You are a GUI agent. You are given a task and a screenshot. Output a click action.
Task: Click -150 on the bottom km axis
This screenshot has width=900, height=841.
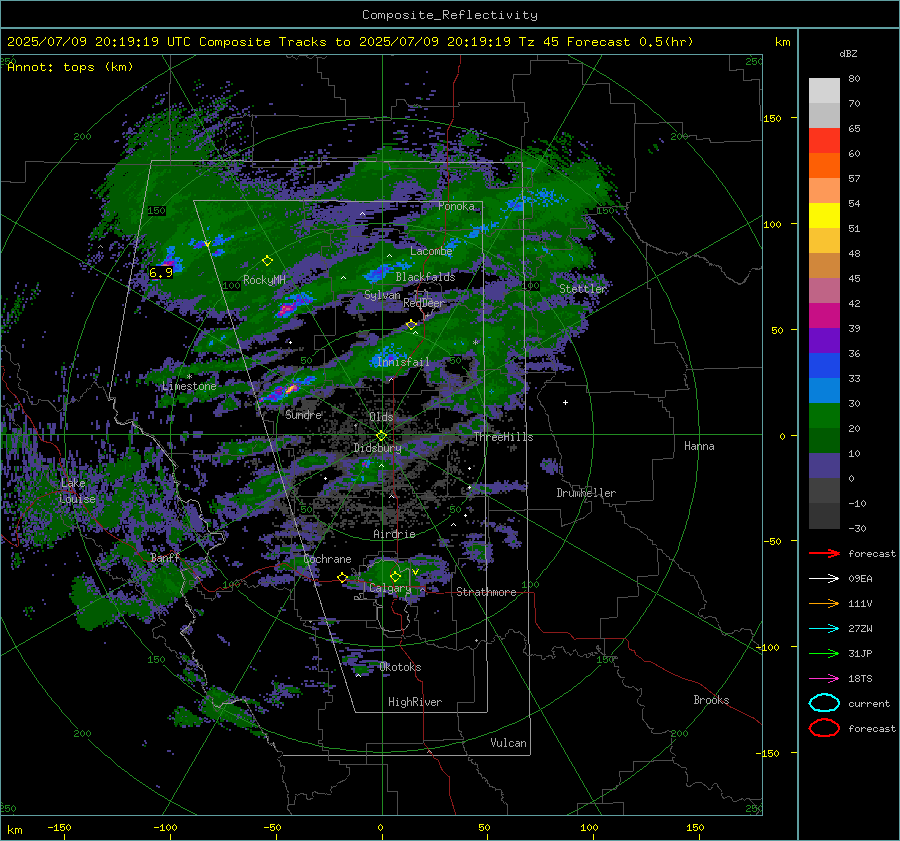click(59, 827)
